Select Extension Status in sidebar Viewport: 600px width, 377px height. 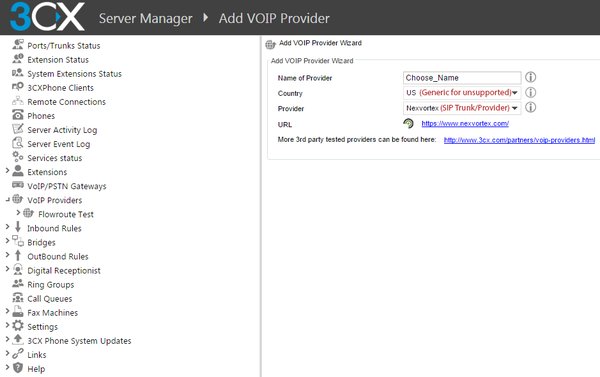tap(58, 60)
